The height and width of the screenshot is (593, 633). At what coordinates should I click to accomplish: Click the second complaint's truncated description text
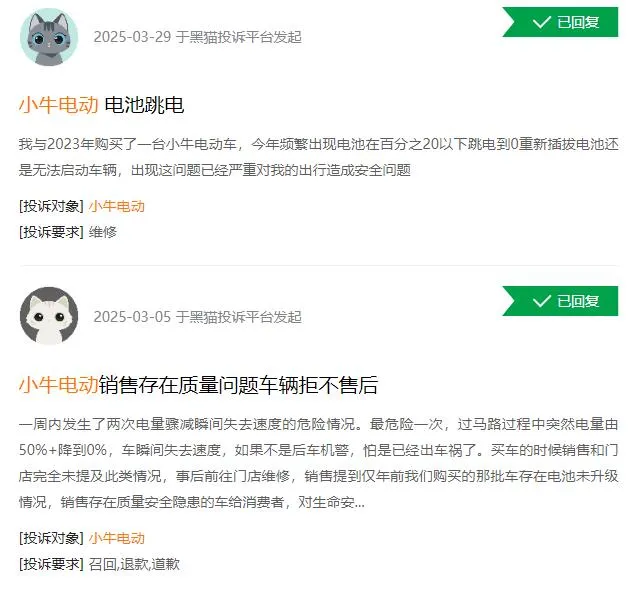coord(319,463)
